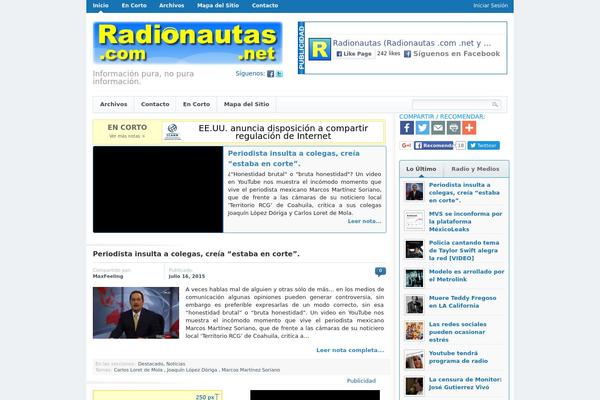Viewport: 600px width, 400px height.
Task: Open Youtube tendrá programa de radio
Action: [458, 357]
